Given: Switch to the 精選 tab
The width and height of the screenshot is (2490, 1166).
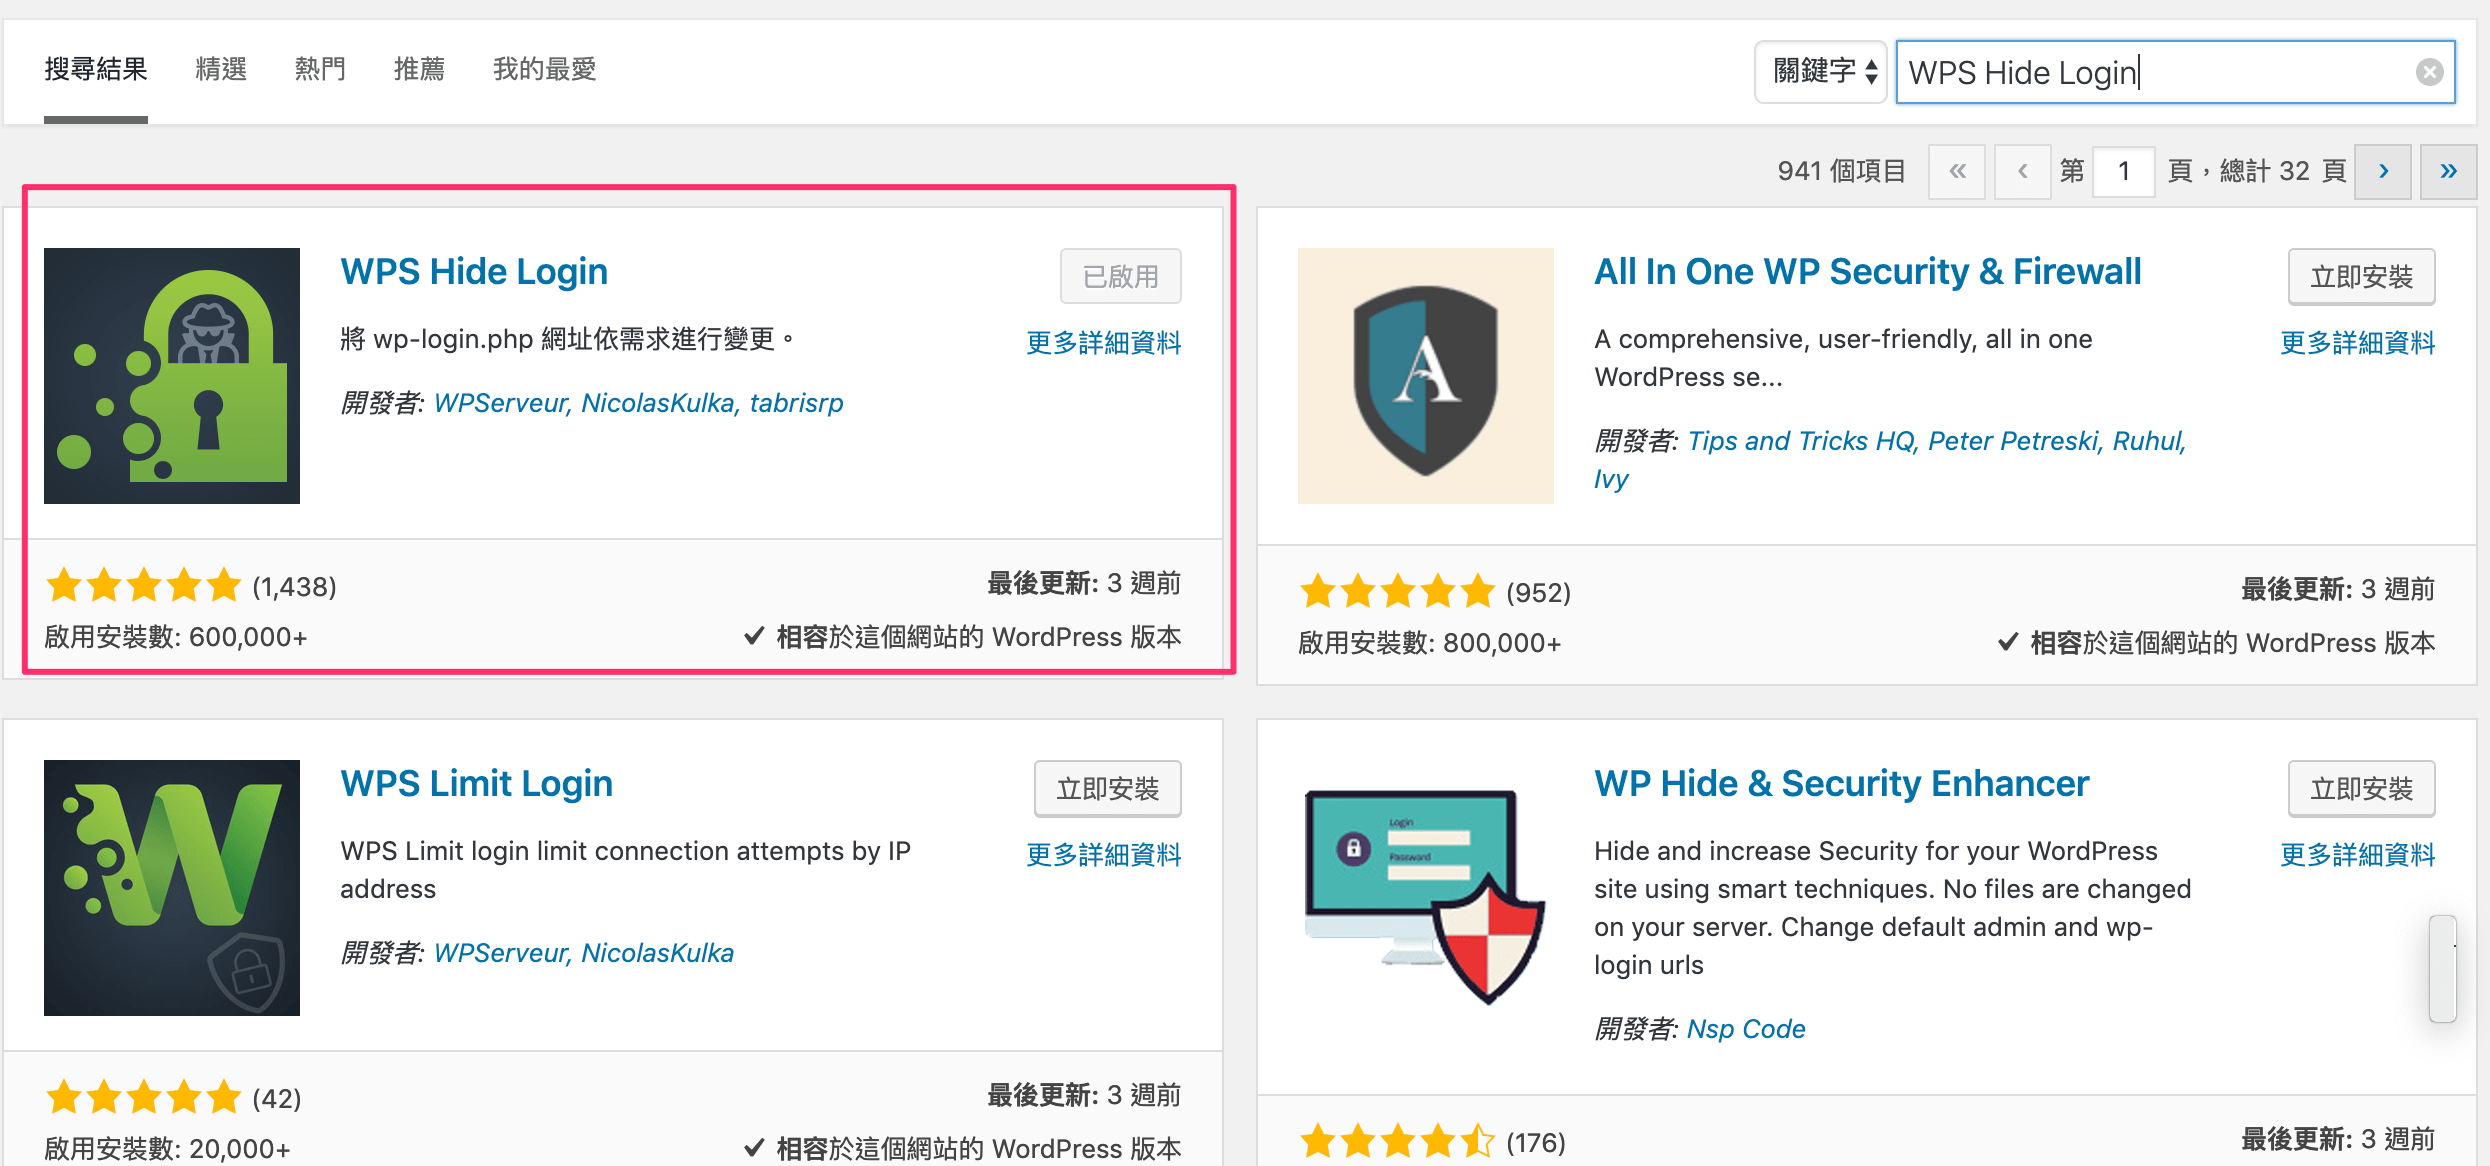Looking at the screenshot, I should pyautogui.click(x=221, y=69).
